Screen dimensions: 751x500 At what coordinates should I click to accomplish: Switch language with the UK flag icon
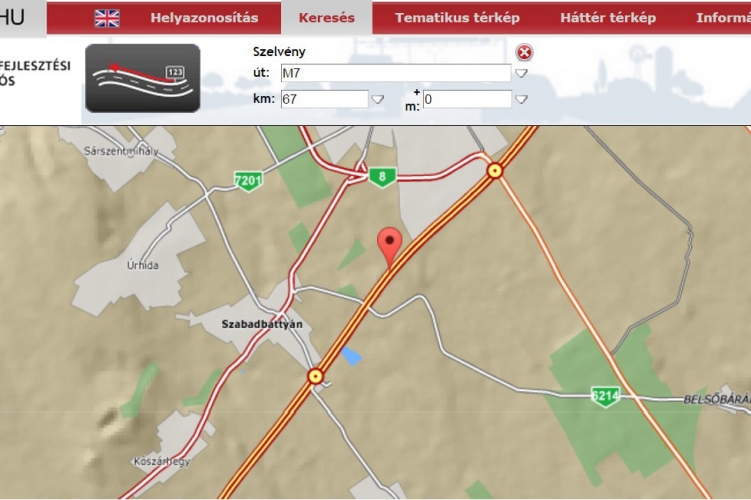click(107, 18)
